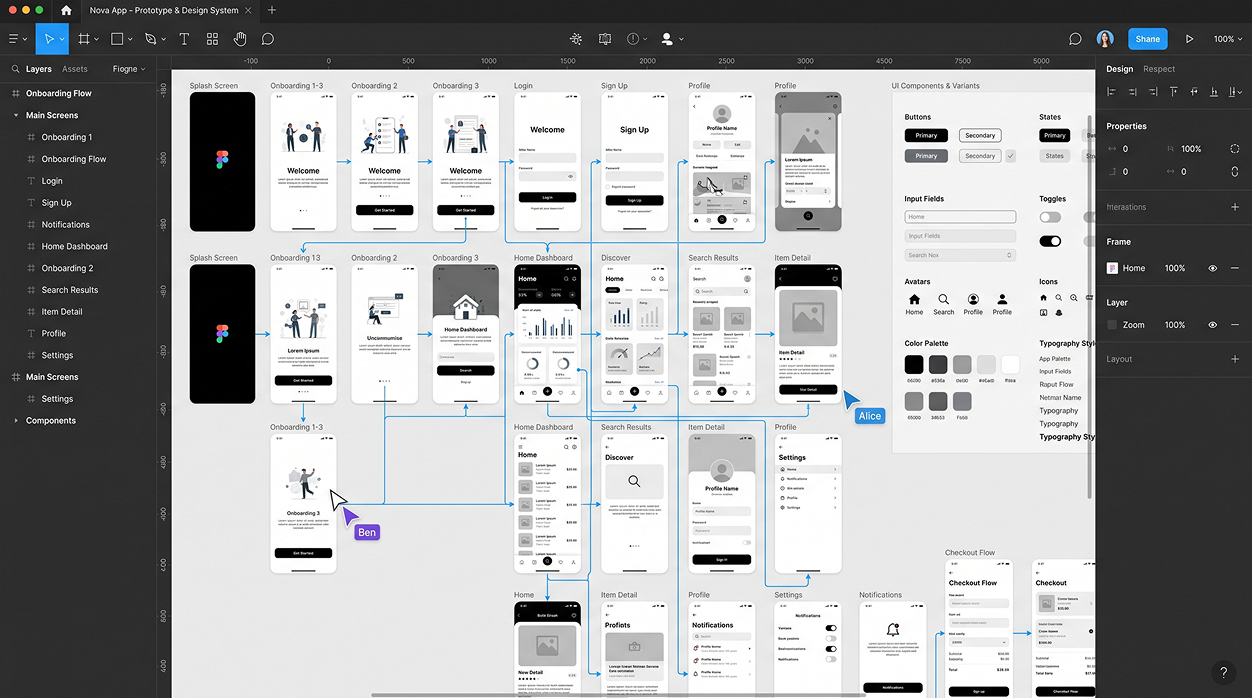Open the Search Nox combo box
This screenshot has height=698, width=1252.
coord(960,255)
